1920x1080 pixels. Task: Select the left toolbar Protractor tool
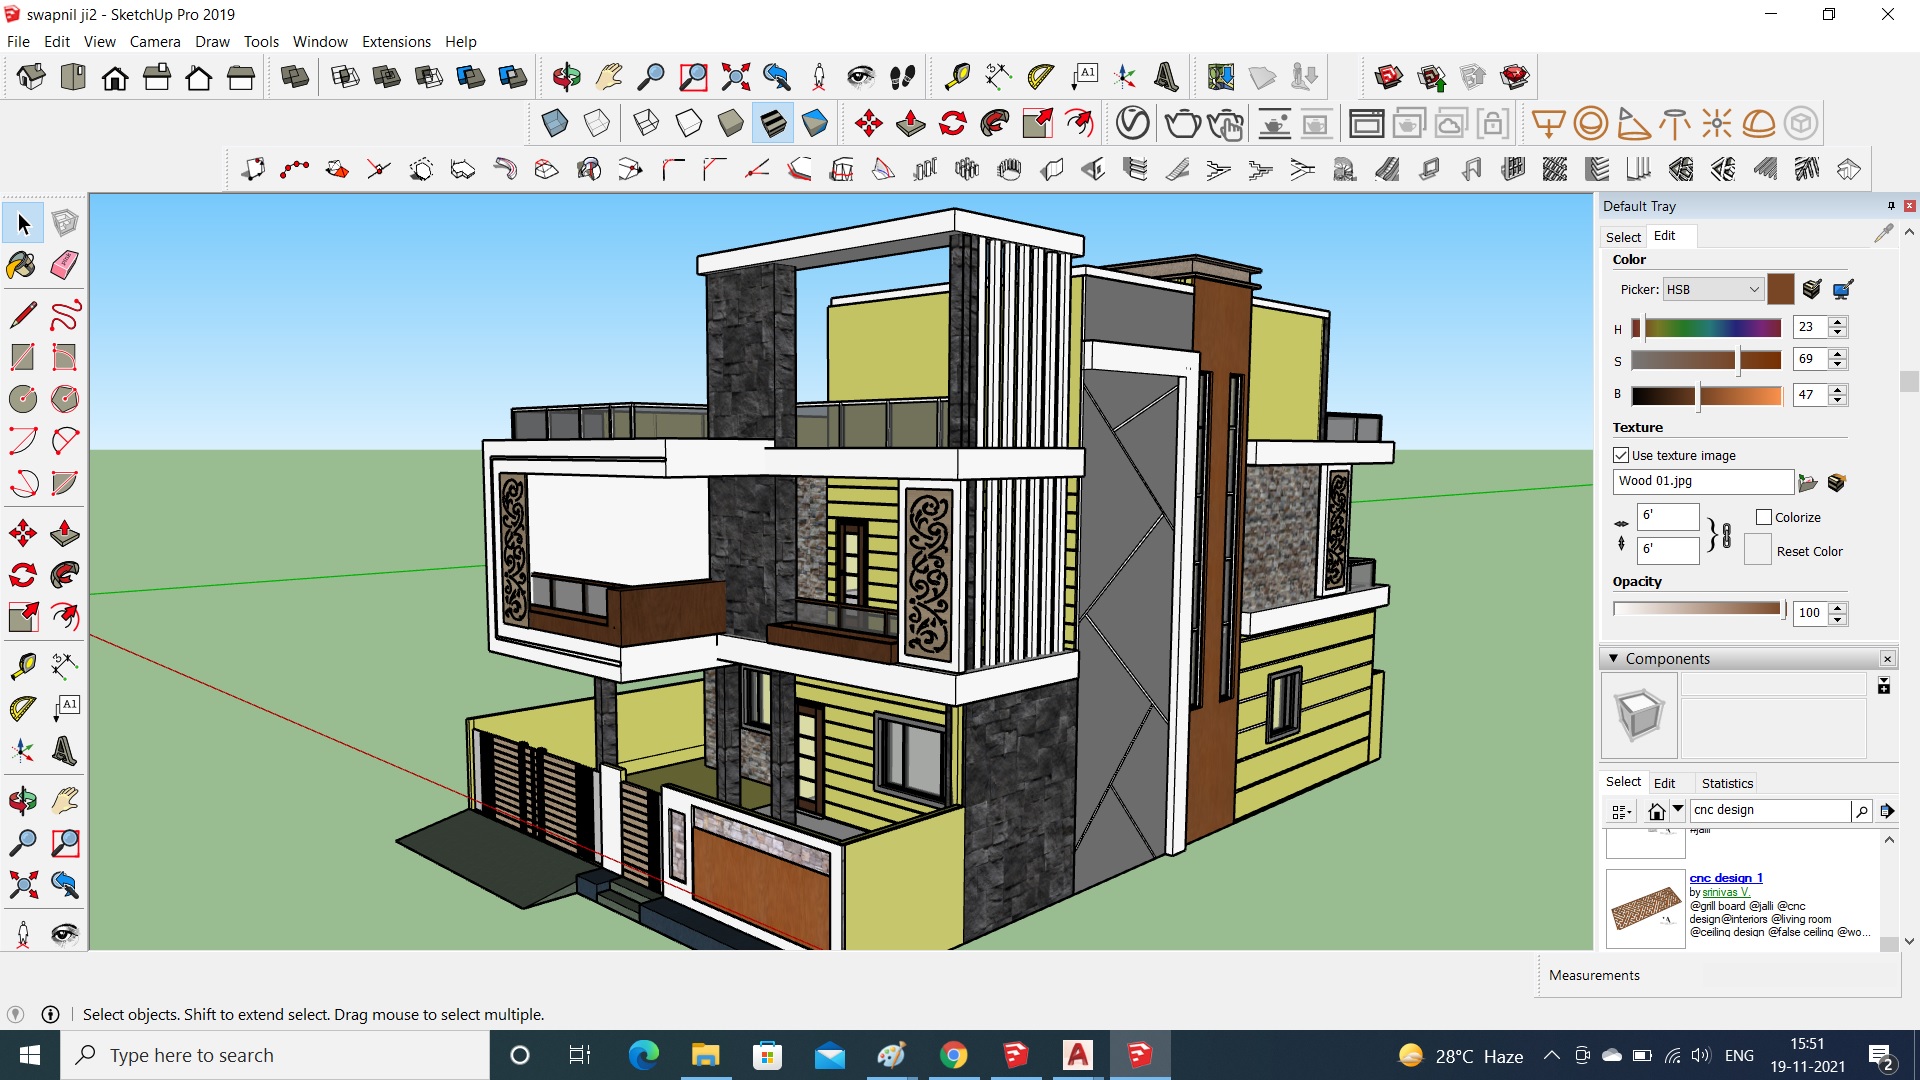tap(23, 708)
